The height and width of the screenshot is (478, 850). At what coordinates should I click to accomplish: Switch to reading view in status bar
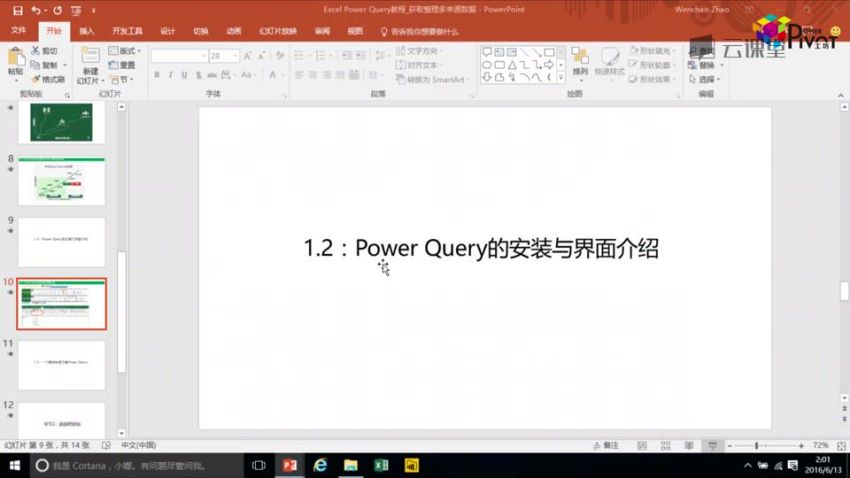point(689,445)
